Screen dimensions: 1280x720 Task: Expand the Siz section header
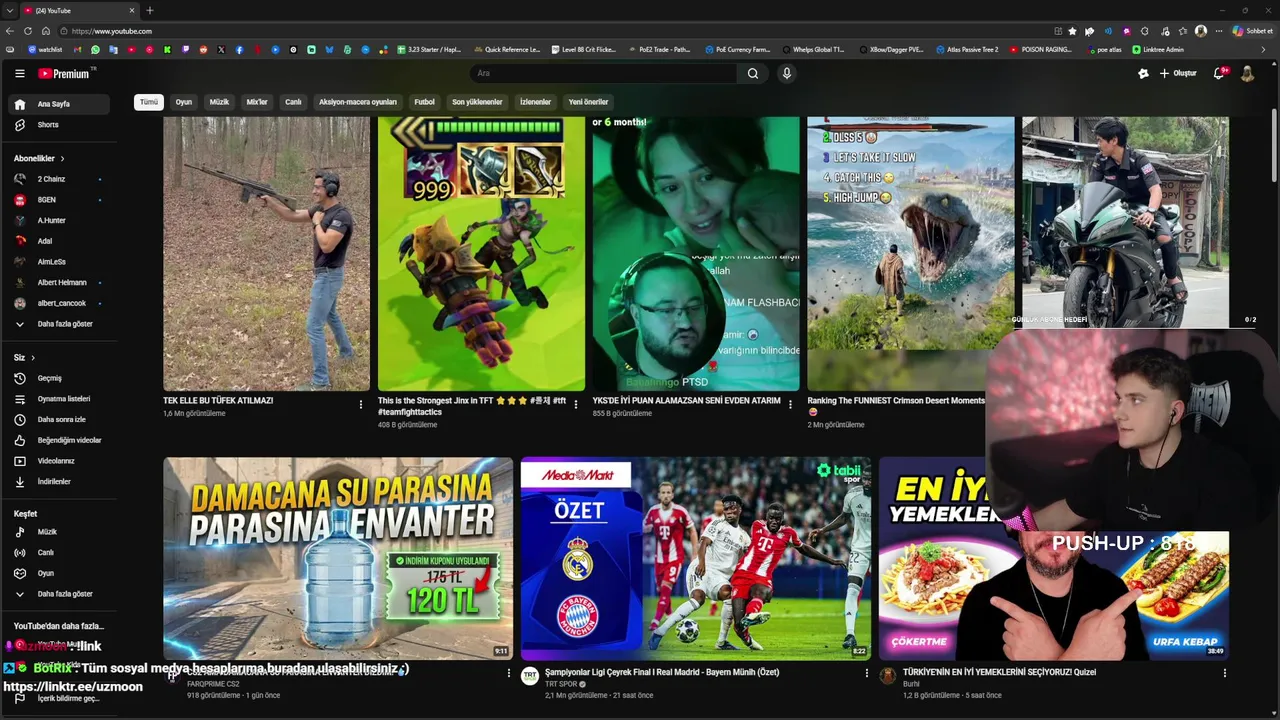coord(24,357)
